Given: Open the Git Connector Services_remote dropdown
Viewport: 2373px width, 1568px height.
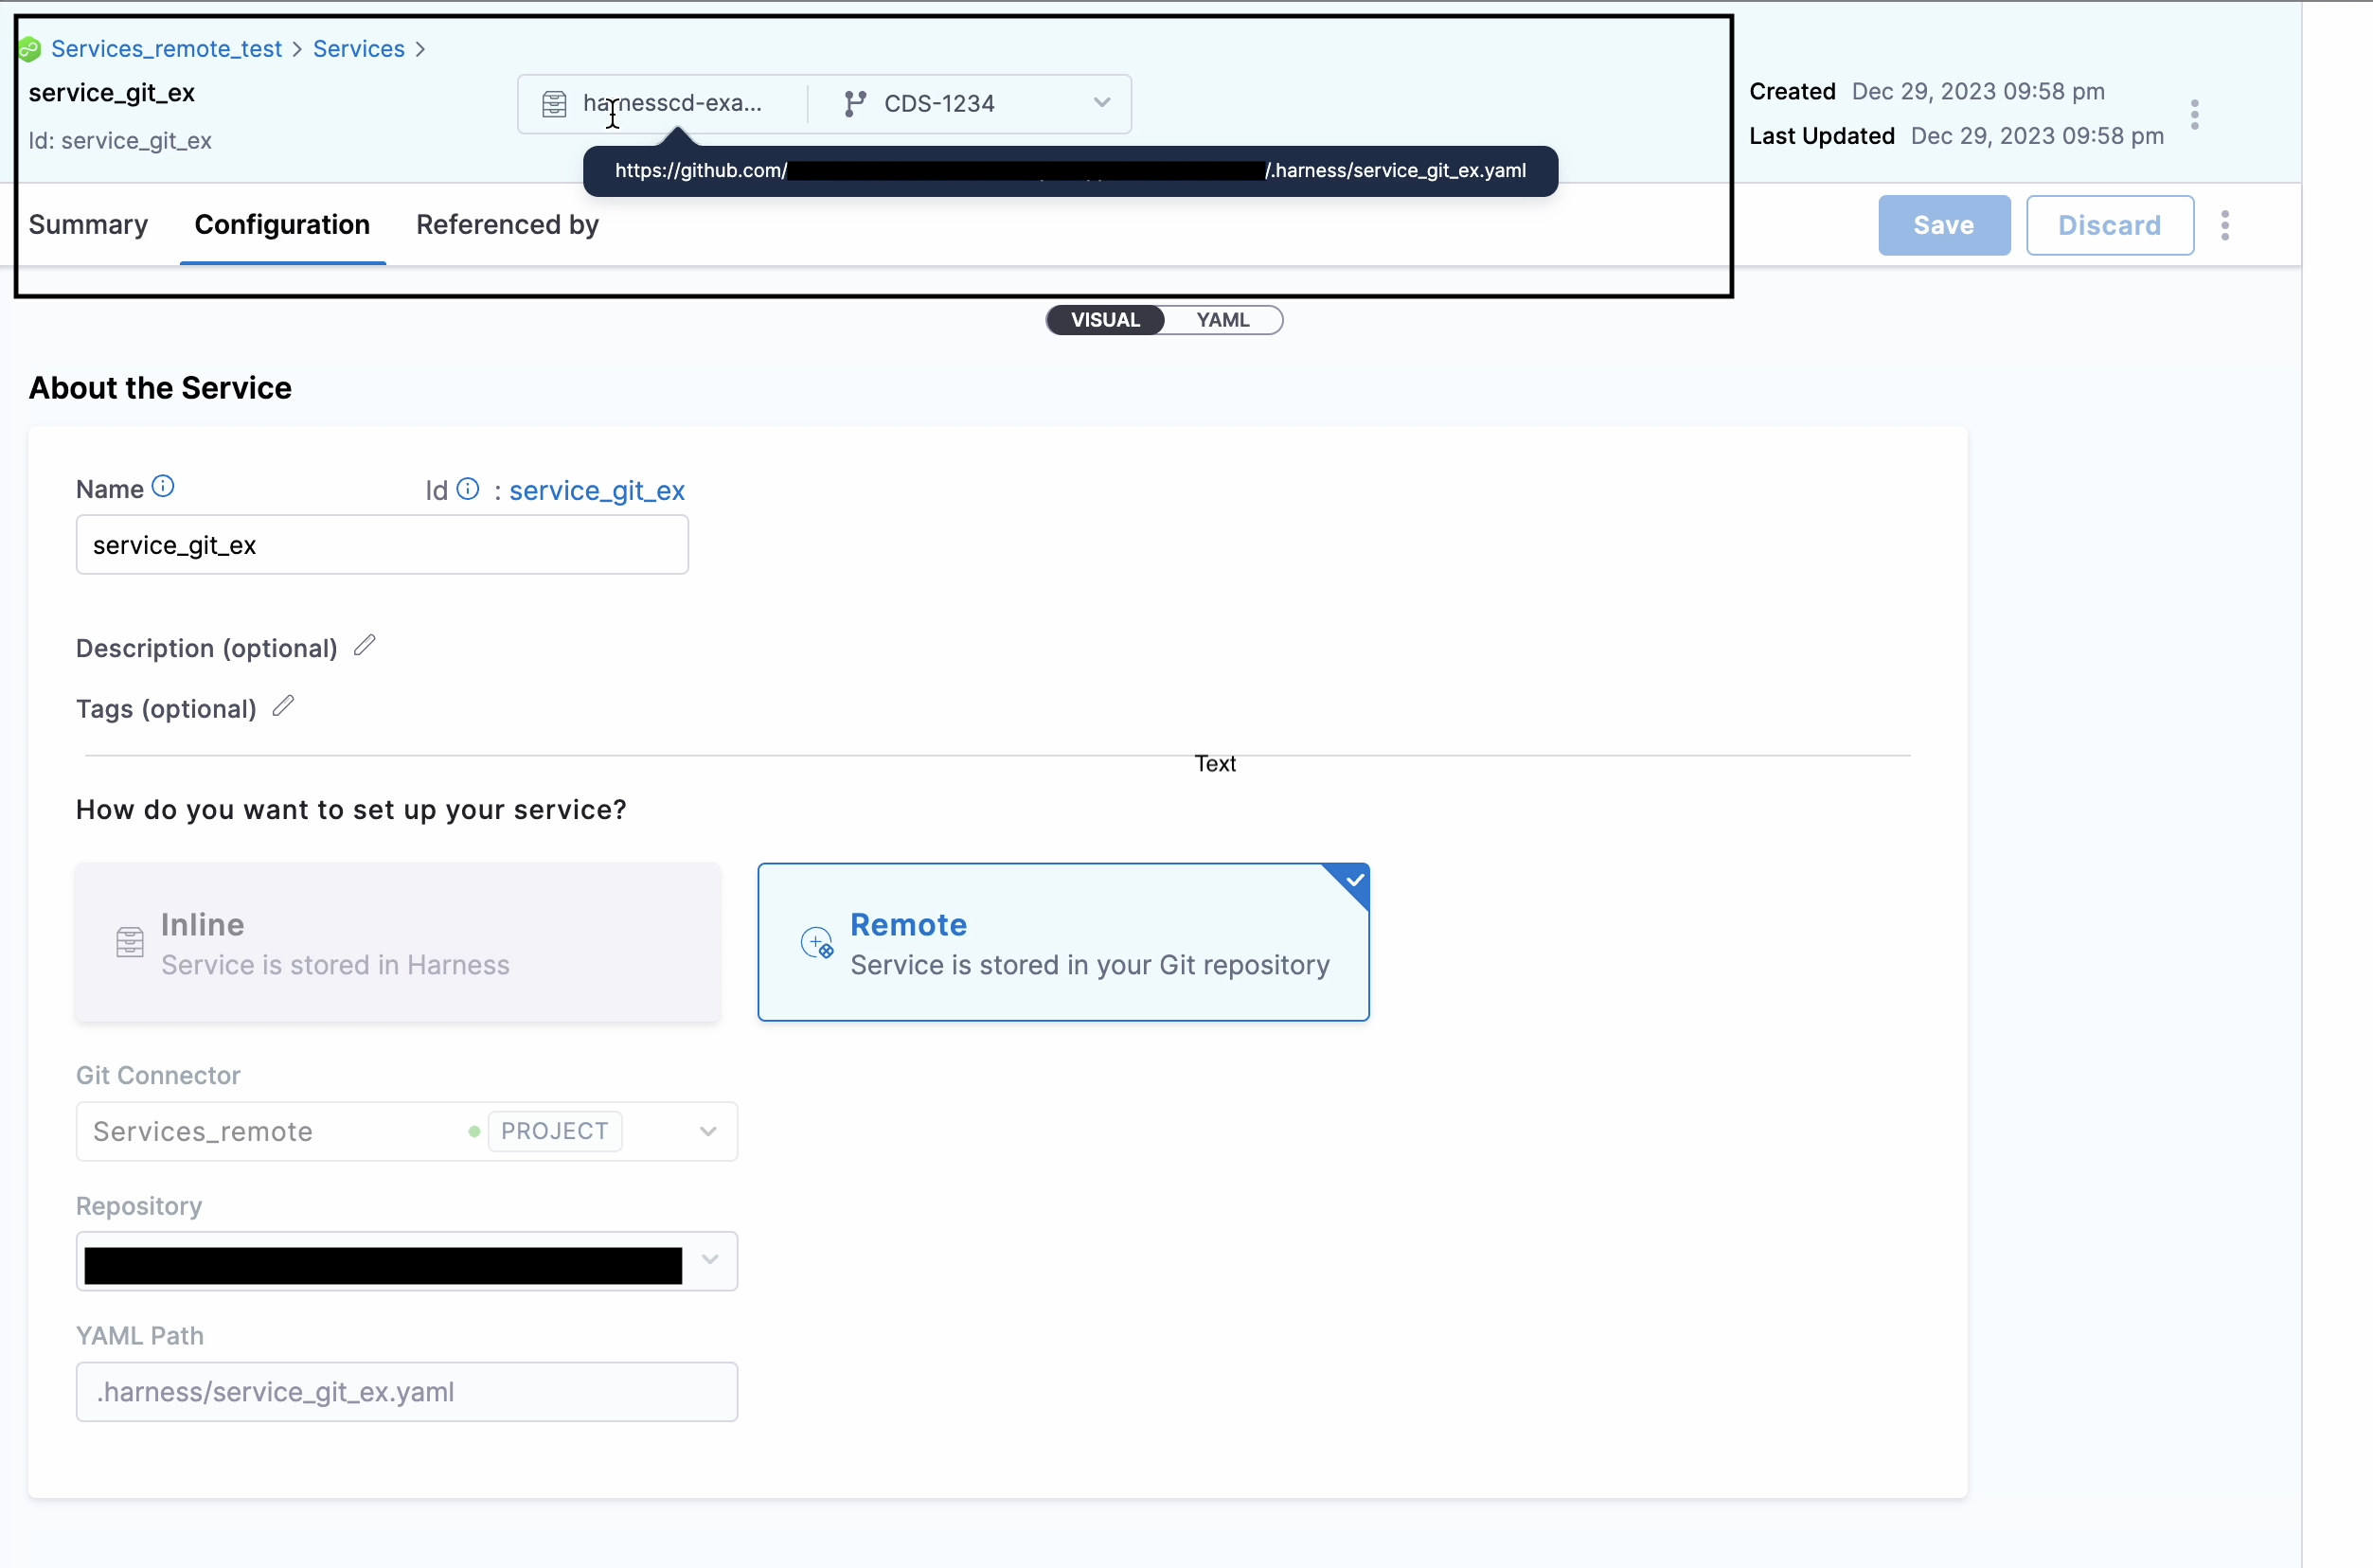Looking at the screenshot, I should point(707,1131).
